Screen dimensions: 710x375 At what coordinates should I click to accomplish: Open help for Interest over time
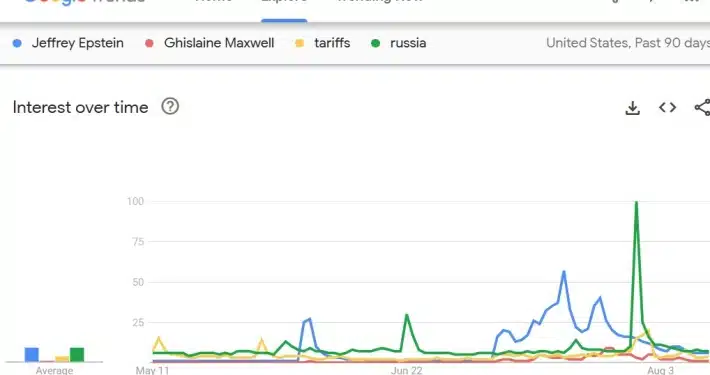click(170, 106)
